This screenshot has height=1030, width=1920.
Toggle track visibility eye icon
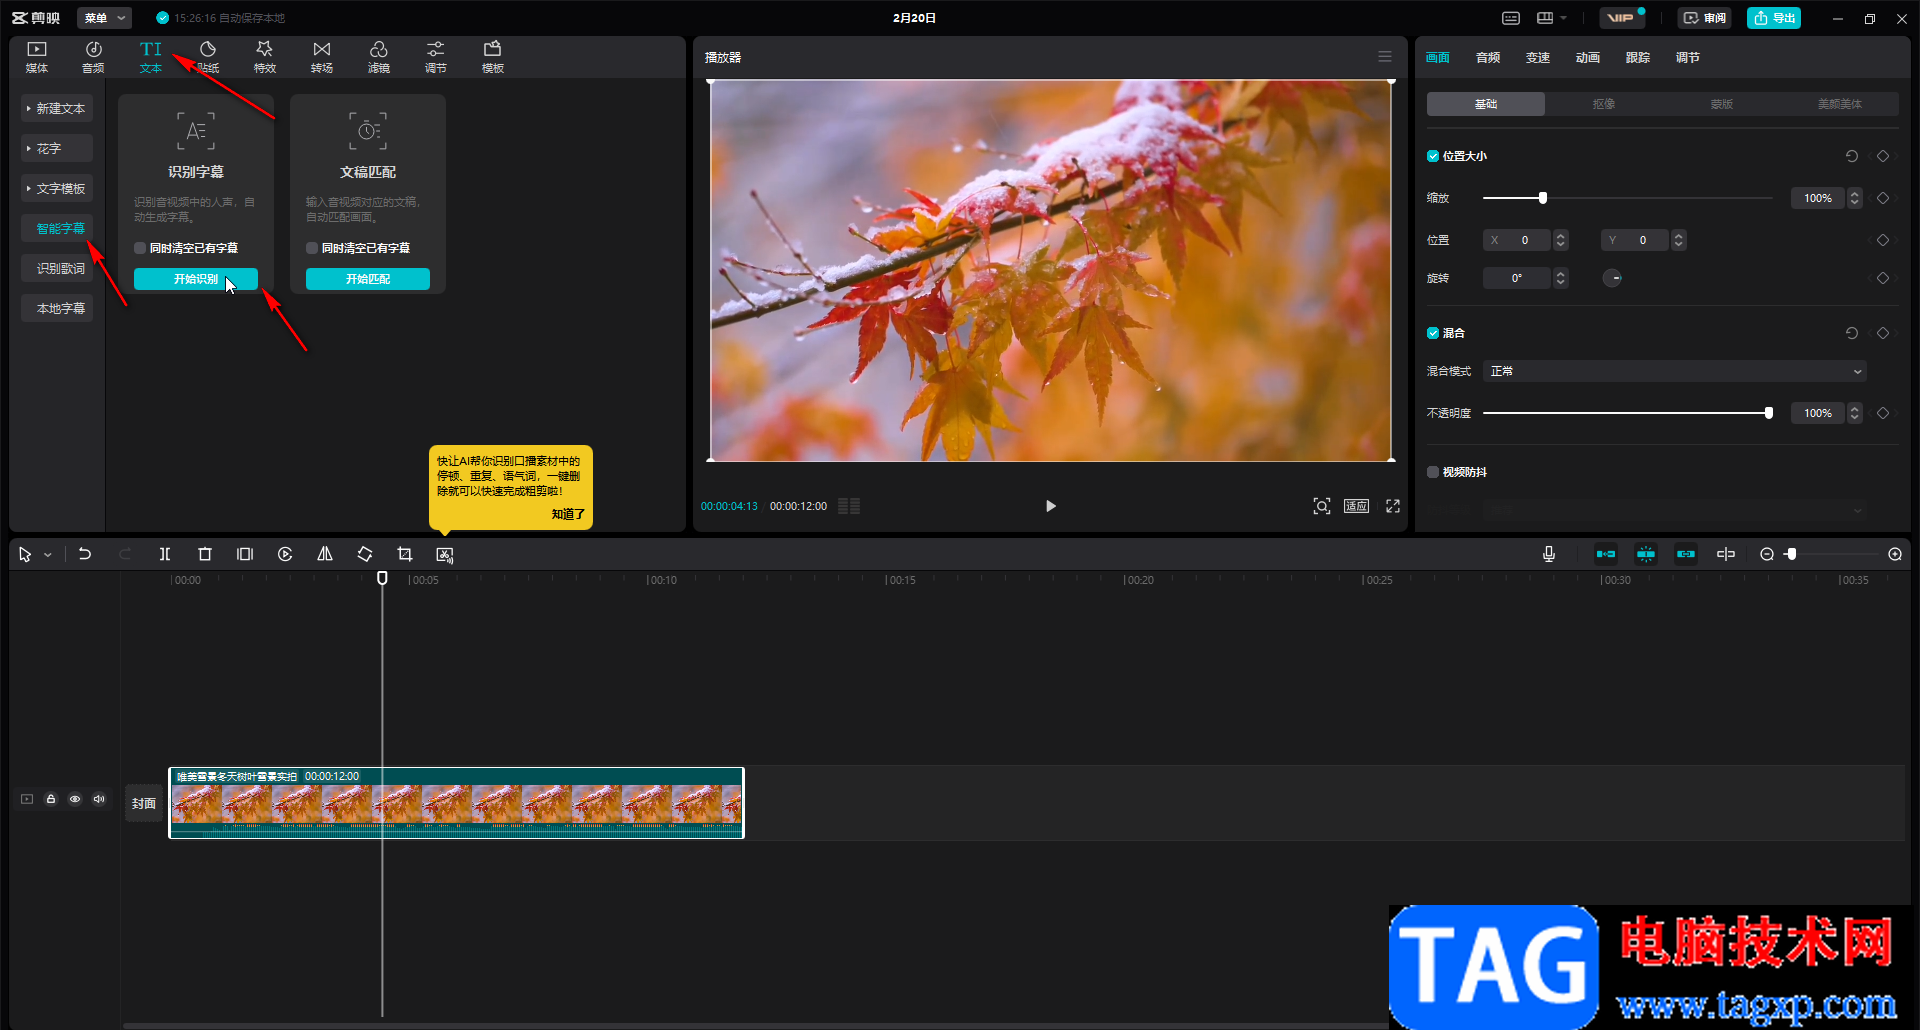pos(75,799)
